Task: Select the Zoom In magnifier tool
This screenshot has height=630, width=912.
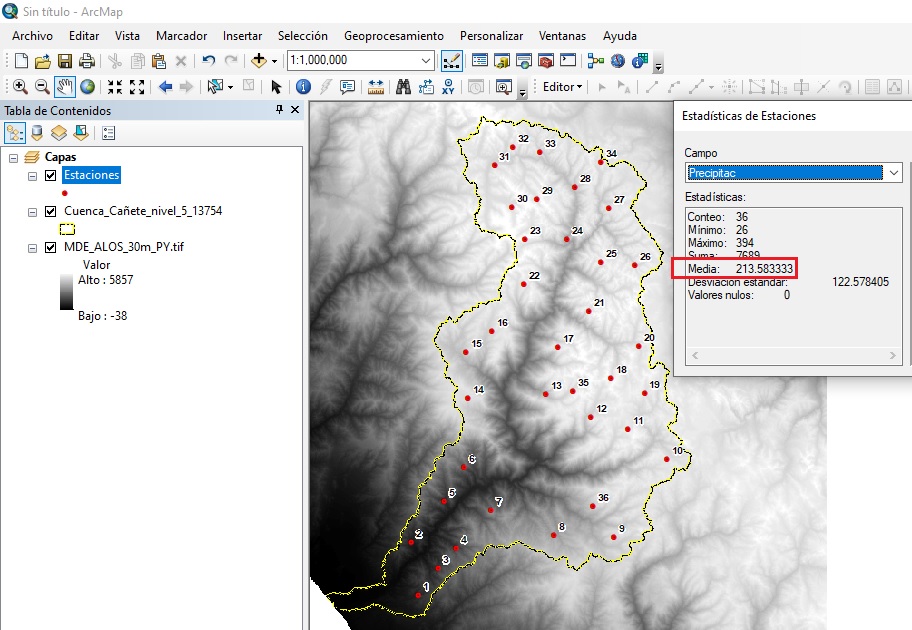Action: [20, 87]
